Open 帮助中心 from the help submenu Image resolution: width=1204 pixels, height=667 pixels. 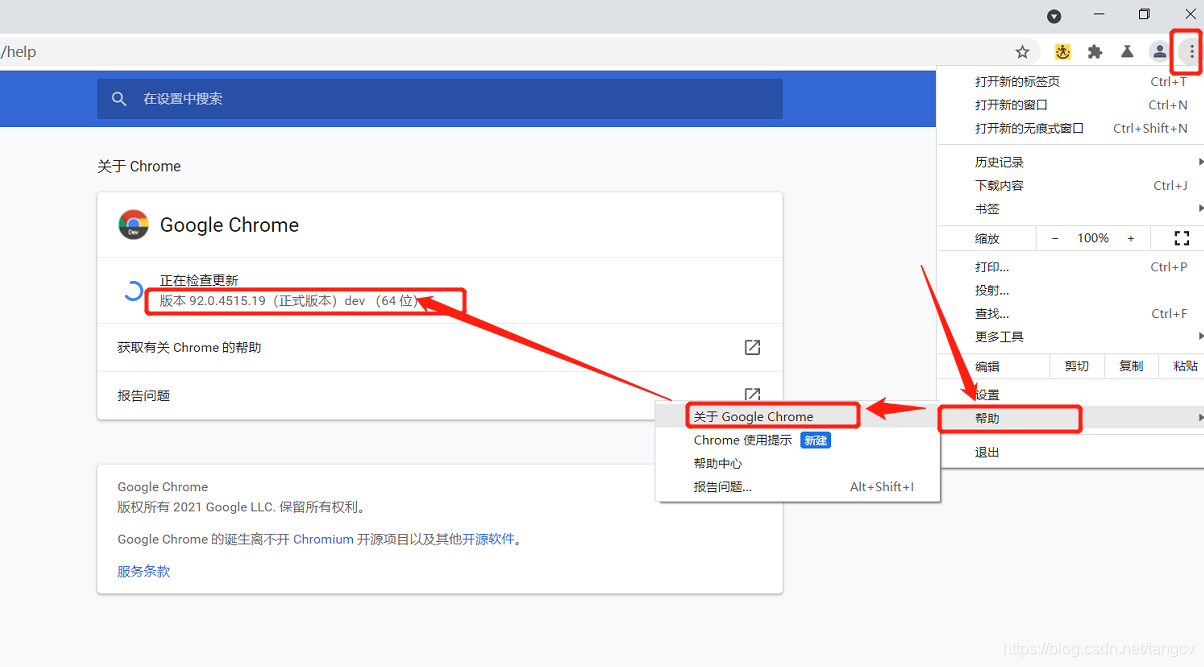point(797,464)
